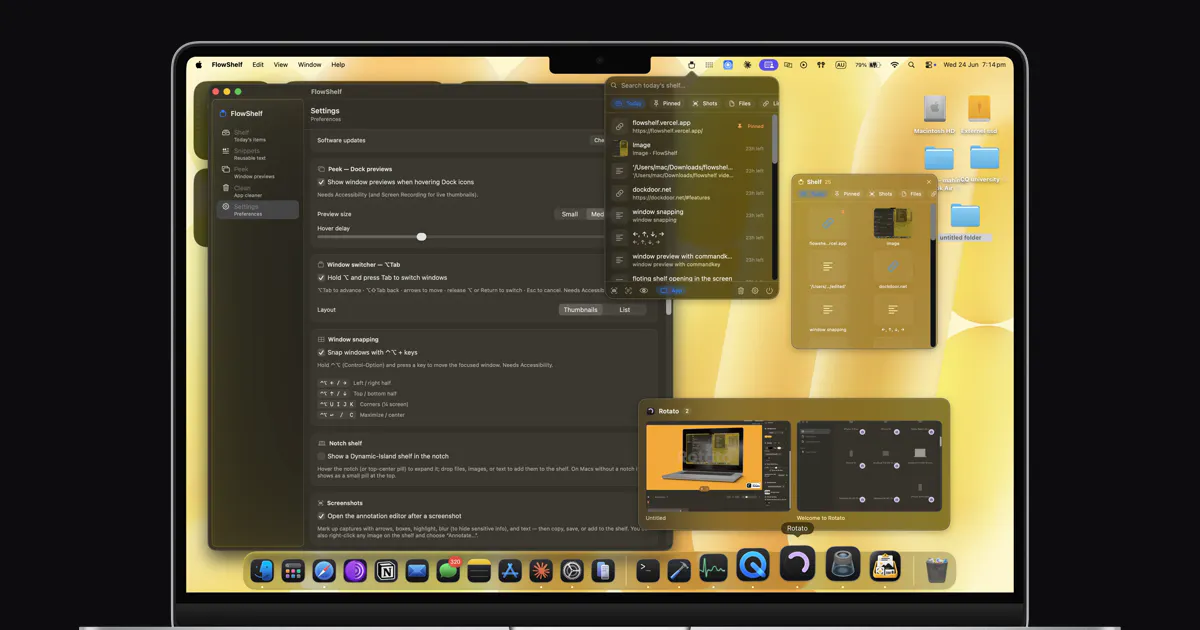1200x630 pixels.
Task: Click the power icon in shelf popup
Action: pyautogui.click(x=769, y=291)
